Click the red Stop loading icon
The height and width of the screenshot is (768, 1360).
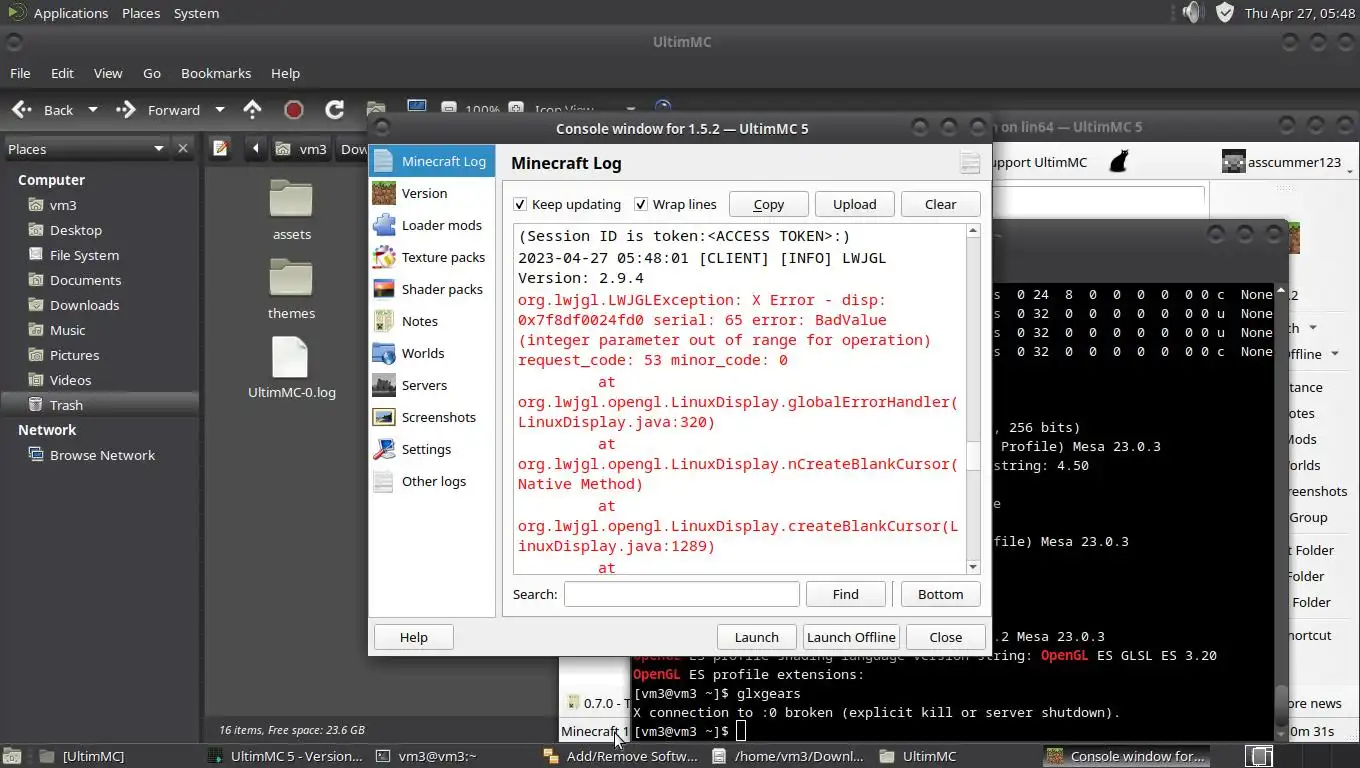pyautogui.click(x=293, y=110)
